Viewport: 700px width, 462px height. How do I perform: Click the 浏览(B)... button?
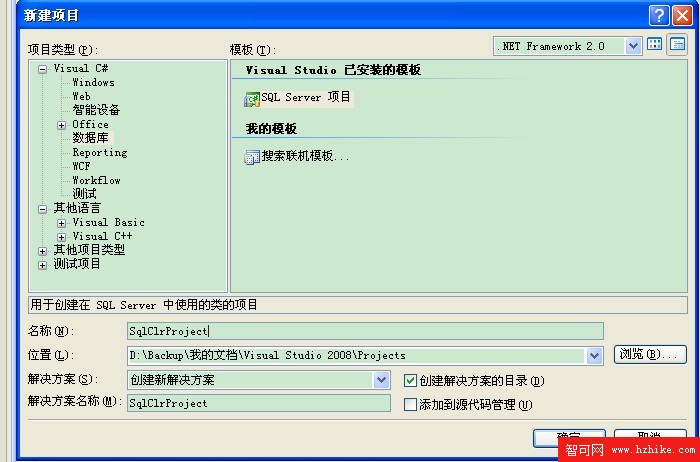(650, 354)
